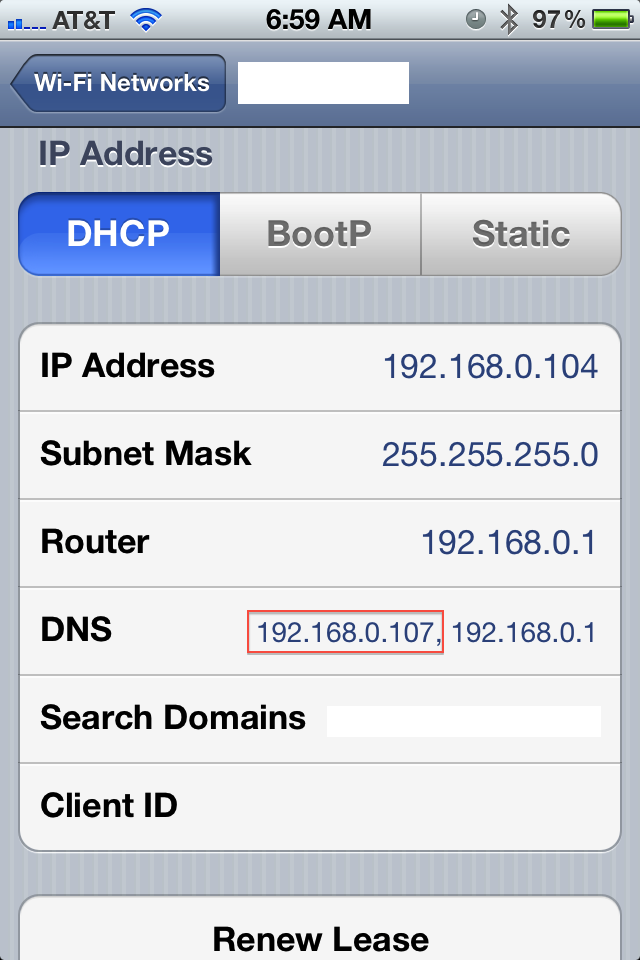The height and width of the screenshot is (960, 640).
Task: Tap the AT&T carrier label
Action: [83, 20]
